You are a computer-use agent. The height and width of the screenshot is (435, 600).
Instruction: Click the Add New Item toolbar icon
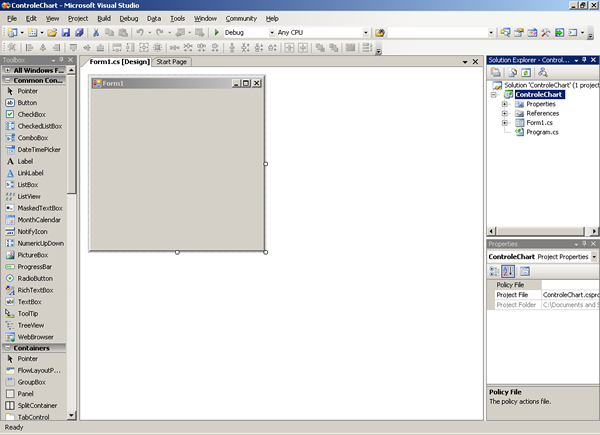33,33
